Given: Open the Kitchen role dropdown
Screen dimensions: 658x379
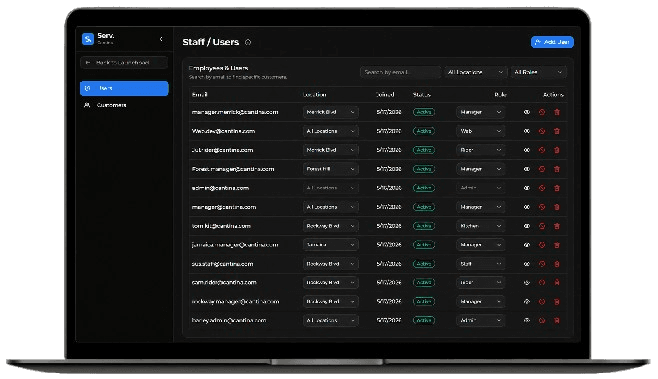Looking at the screenshot, I should (480, 226).
